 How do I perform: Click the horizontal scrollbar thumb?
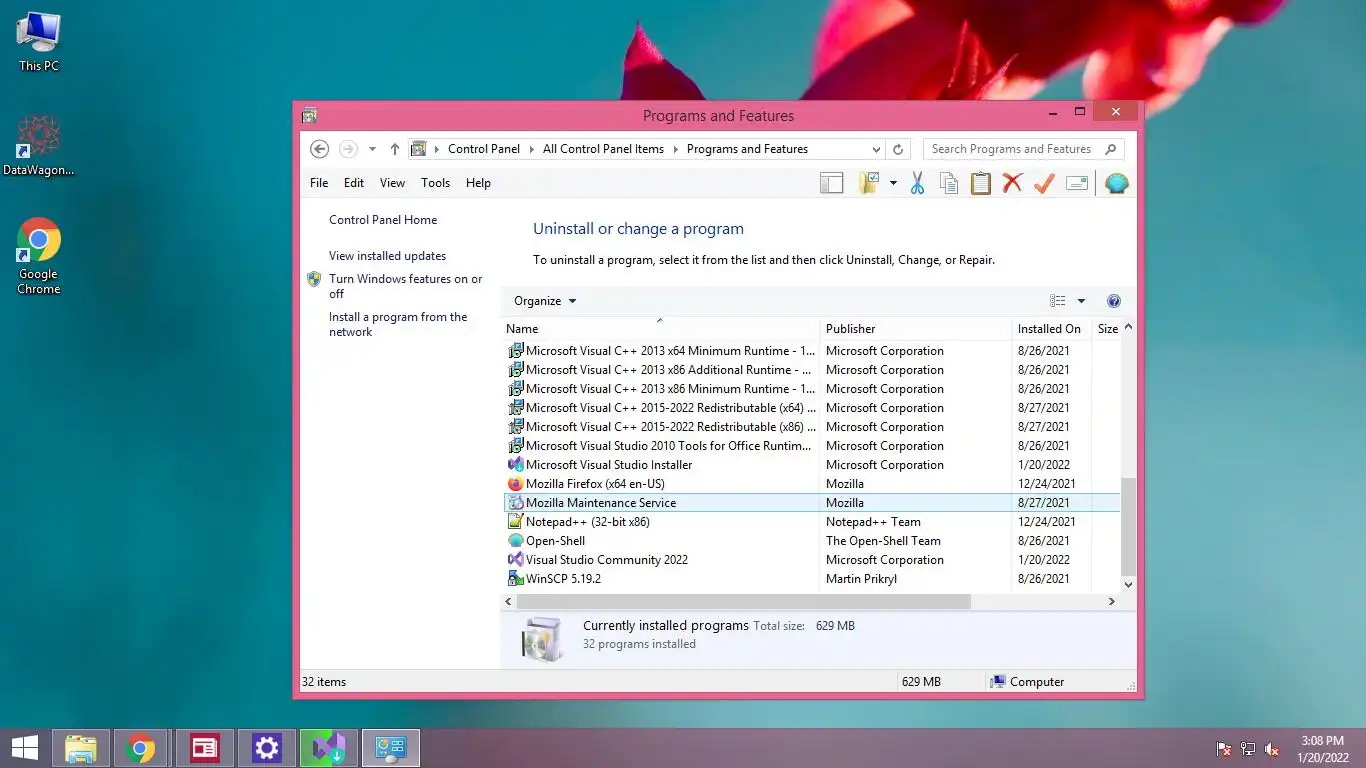pos(744,602)
